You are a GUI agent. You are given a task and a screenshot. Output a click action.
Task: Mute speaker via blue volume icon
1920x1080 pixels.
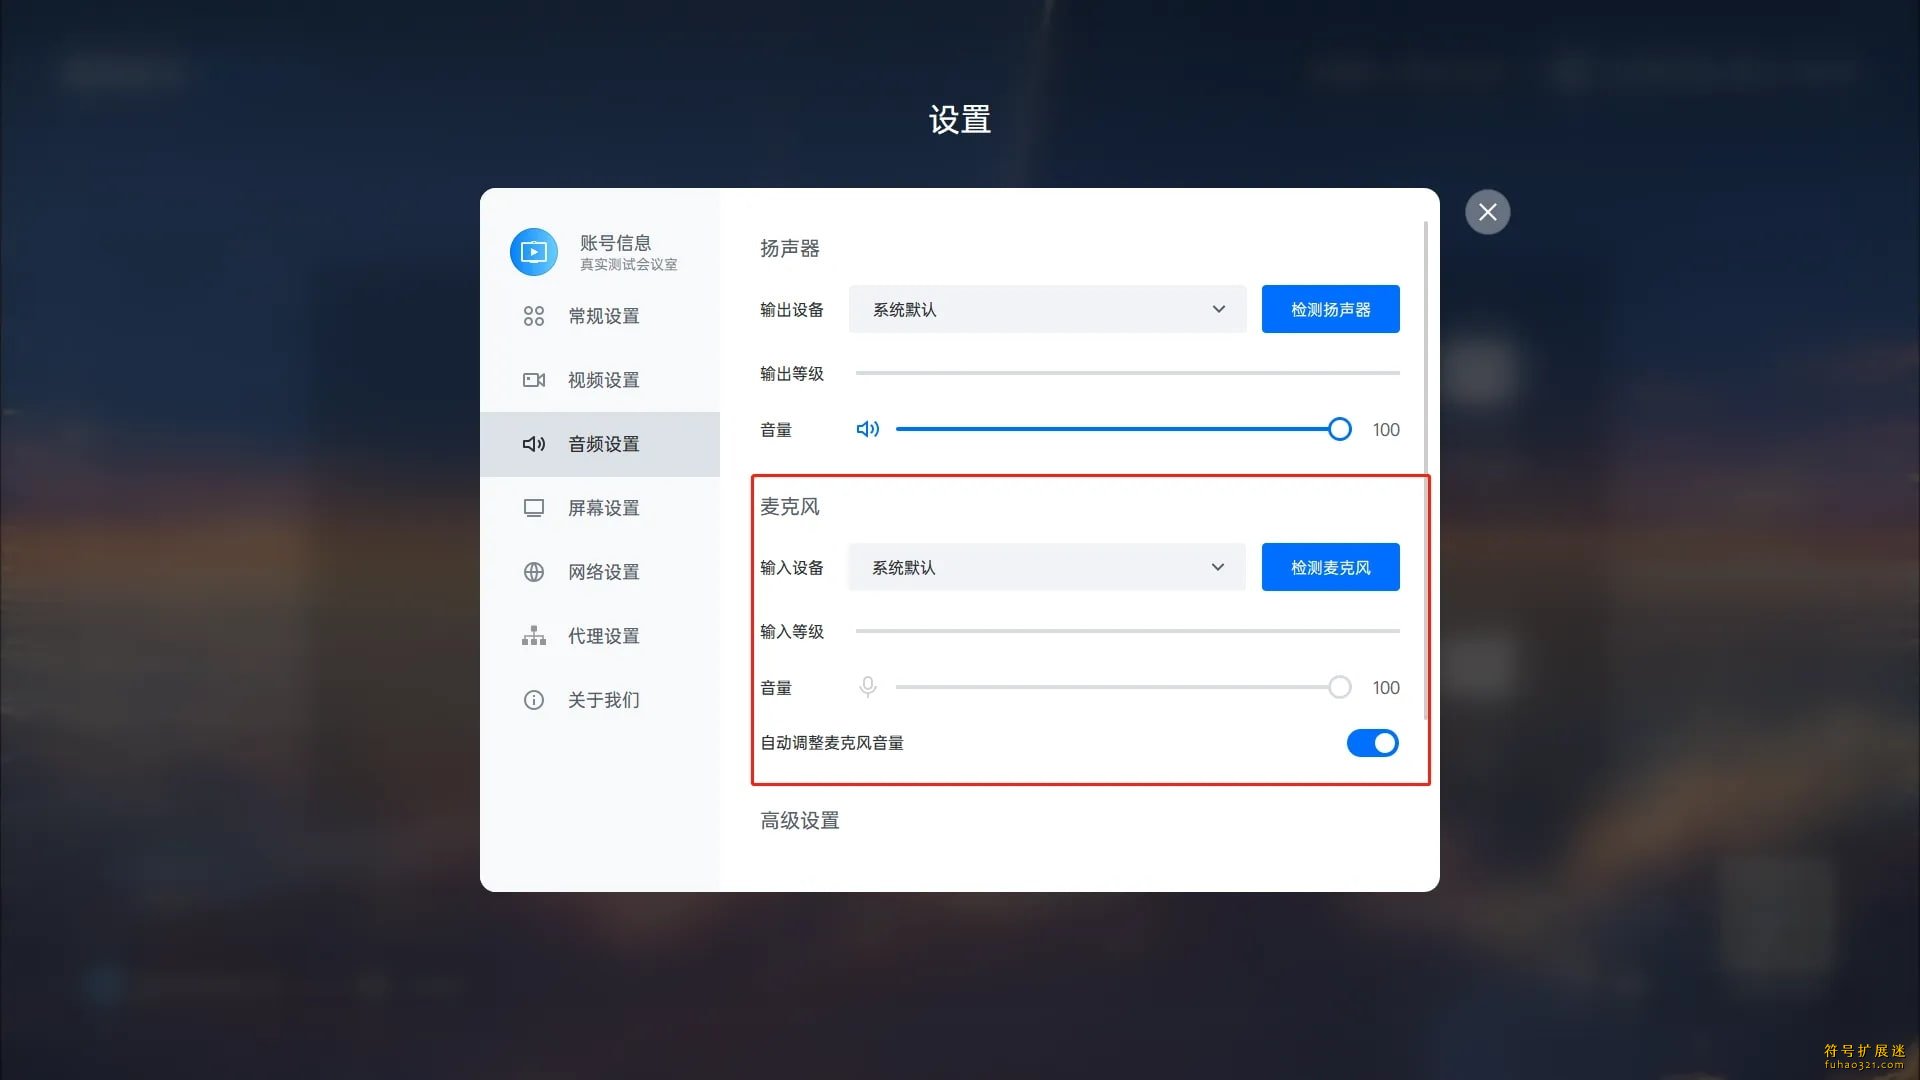[x=867, y=429]
